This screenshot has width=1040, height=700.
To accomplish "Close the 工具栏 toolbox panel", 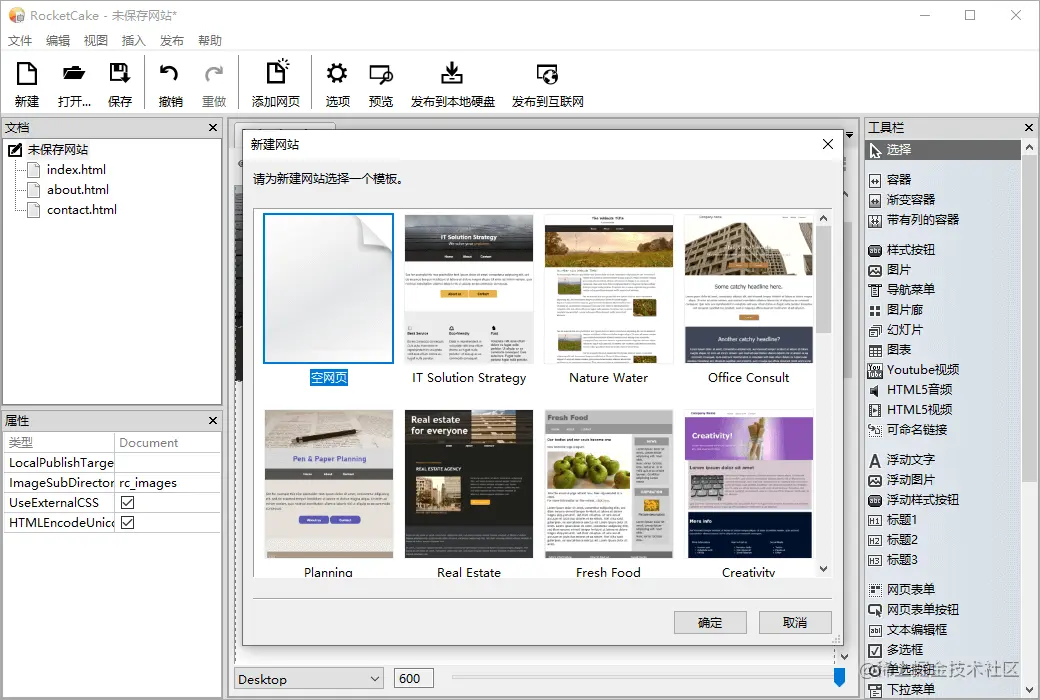I will click(x=1029, y=127).
